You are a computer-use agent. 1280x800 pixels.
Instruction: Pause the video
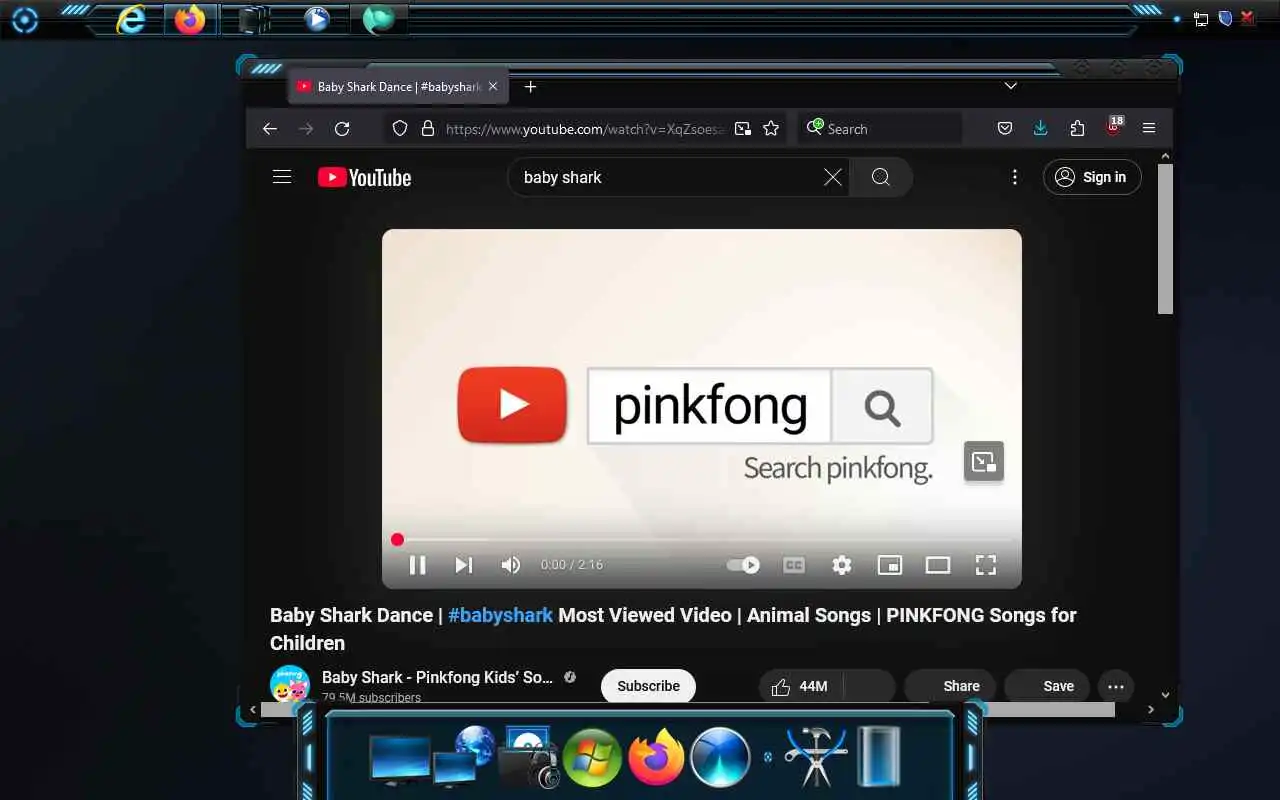(x=418, y=565)
